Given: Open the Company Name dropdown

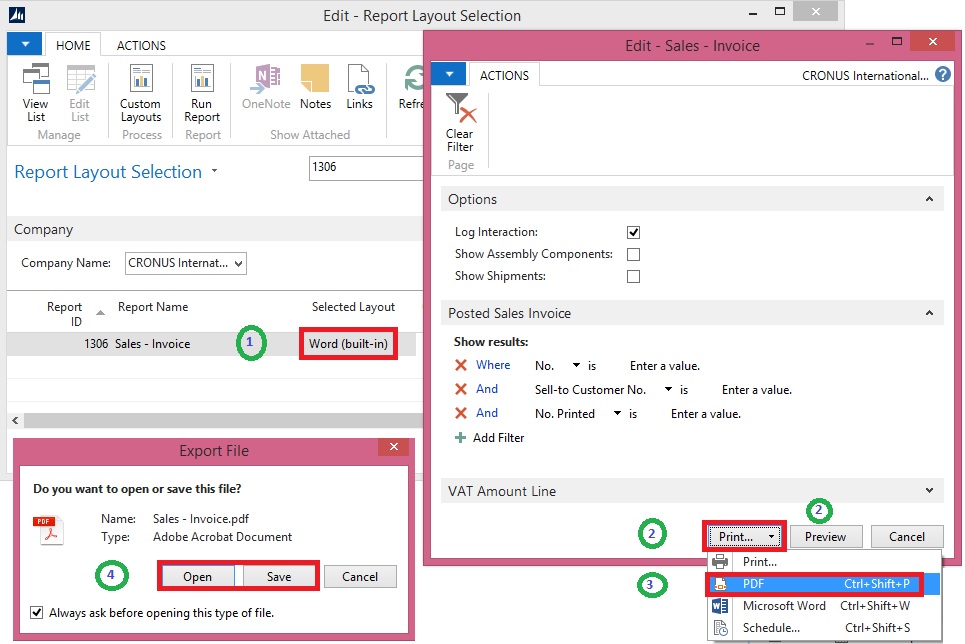Looking at the screenshot, I should click(x=186, y=264).
